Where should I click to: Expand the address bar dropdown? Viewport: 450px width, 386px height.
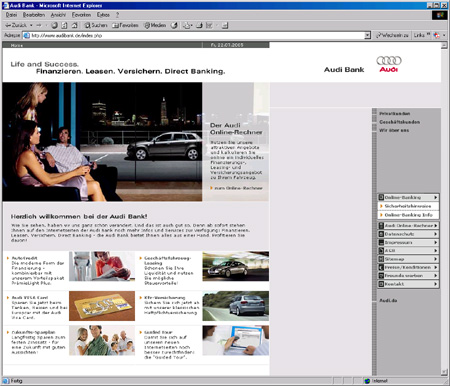pos(367,35)
